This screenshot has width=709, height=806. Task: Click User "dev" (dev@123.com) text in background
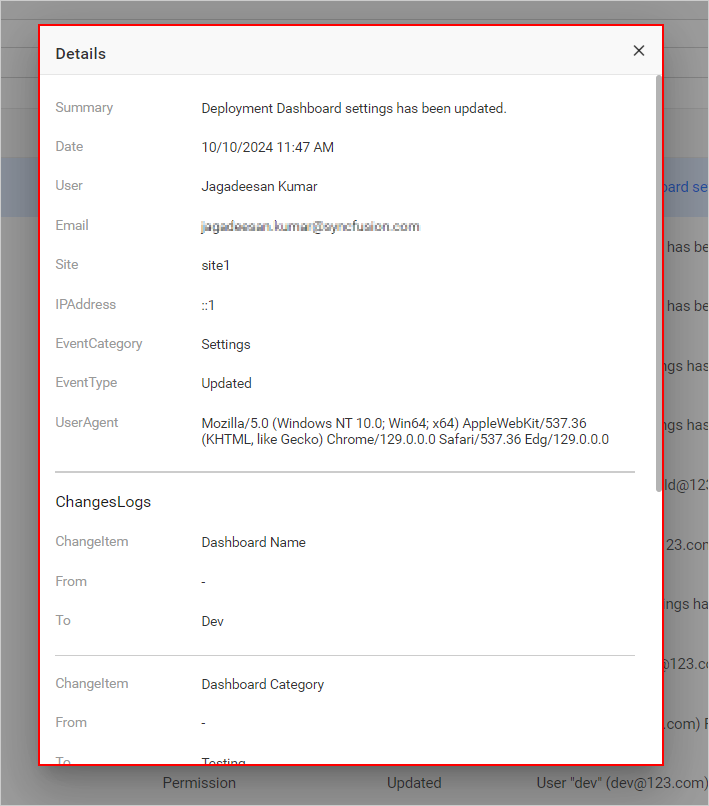click(x=622, y=783)
